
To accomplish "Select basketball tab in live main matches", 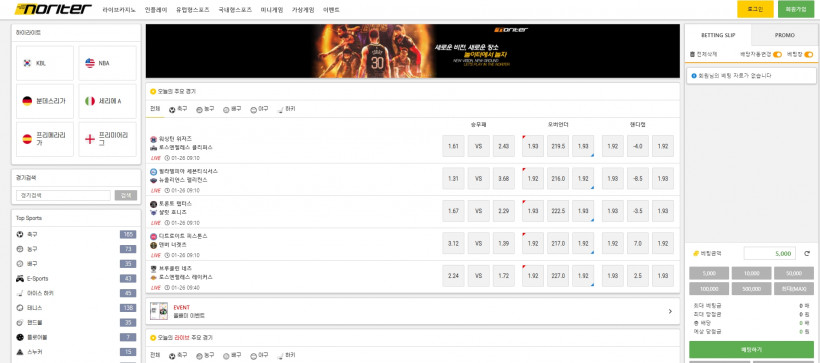I will [x=205, y=356].
